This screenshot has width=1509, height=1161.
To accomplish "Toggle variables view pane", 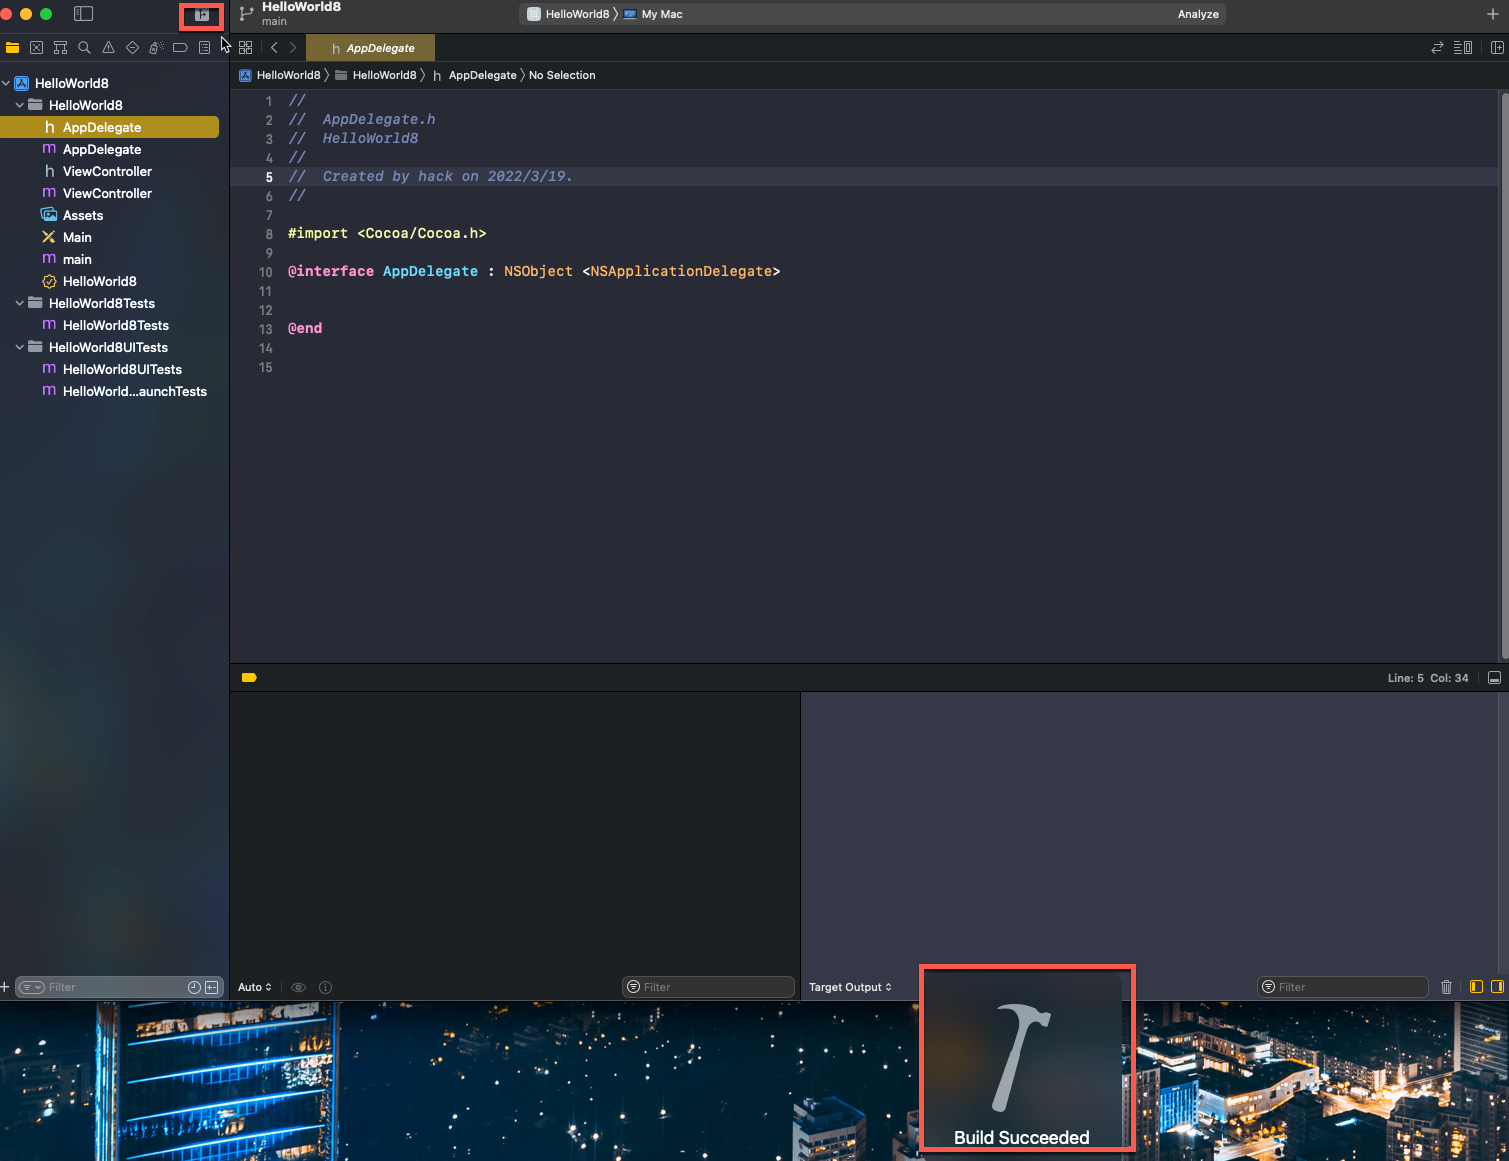I will point(1476,987).
